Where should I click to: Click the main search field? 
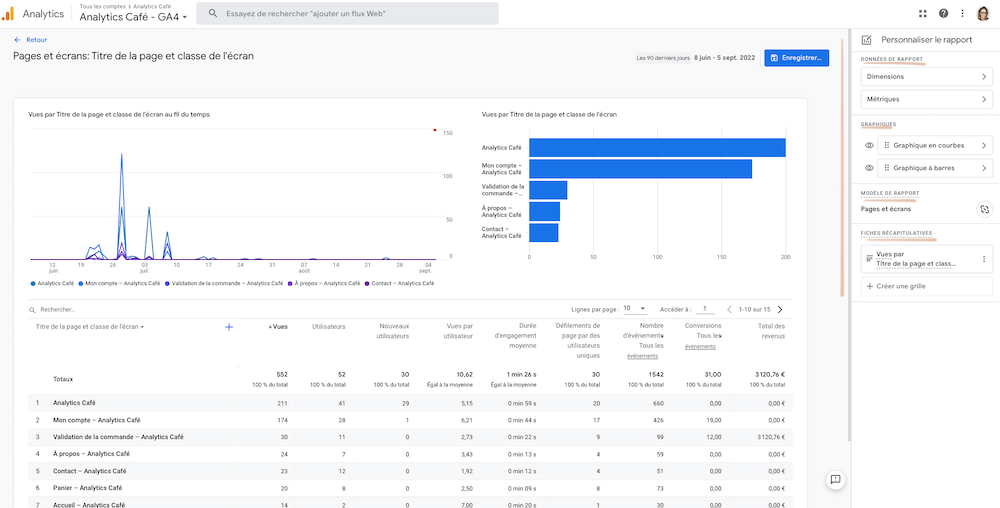coord(348,13)
